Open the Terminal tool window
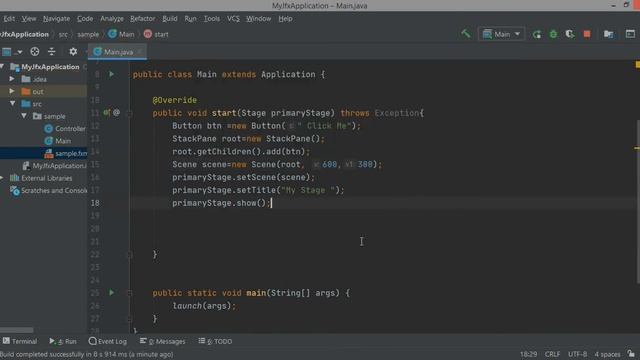 point(20,341)
